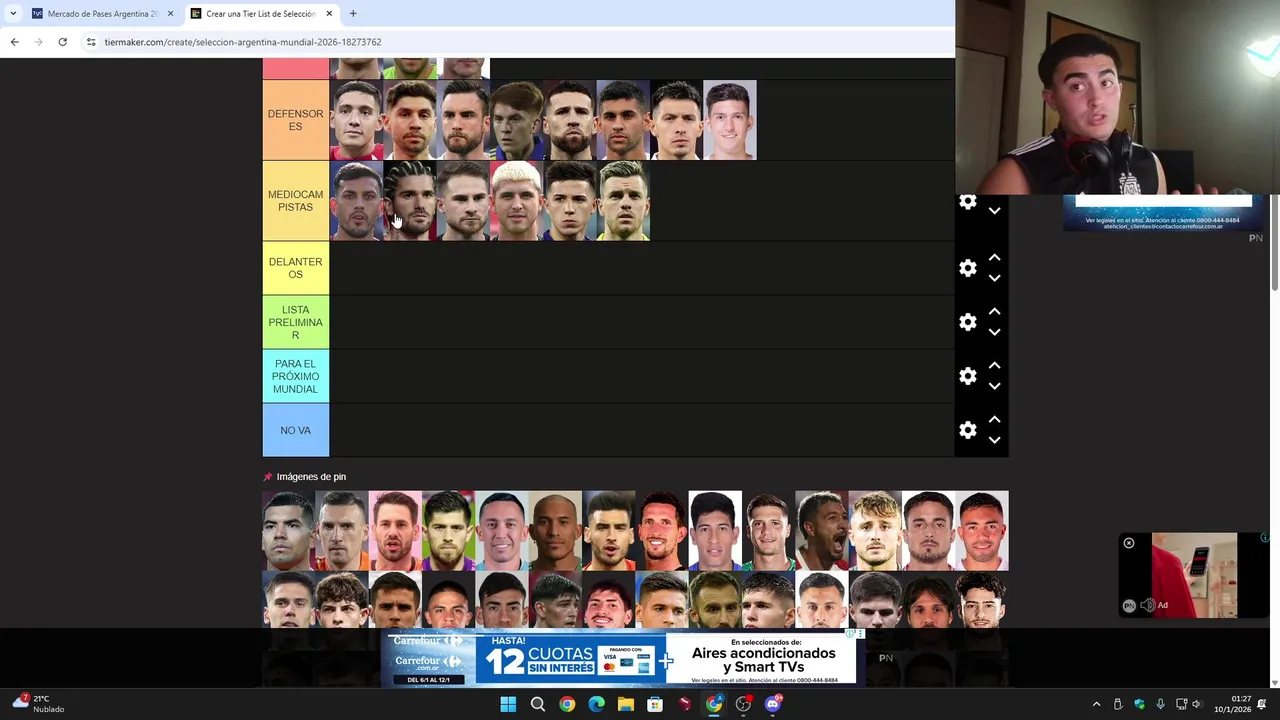Pick the player photo with pink background
The height and width of the screenshot is (720, 1280).
(x=395, y=530)
